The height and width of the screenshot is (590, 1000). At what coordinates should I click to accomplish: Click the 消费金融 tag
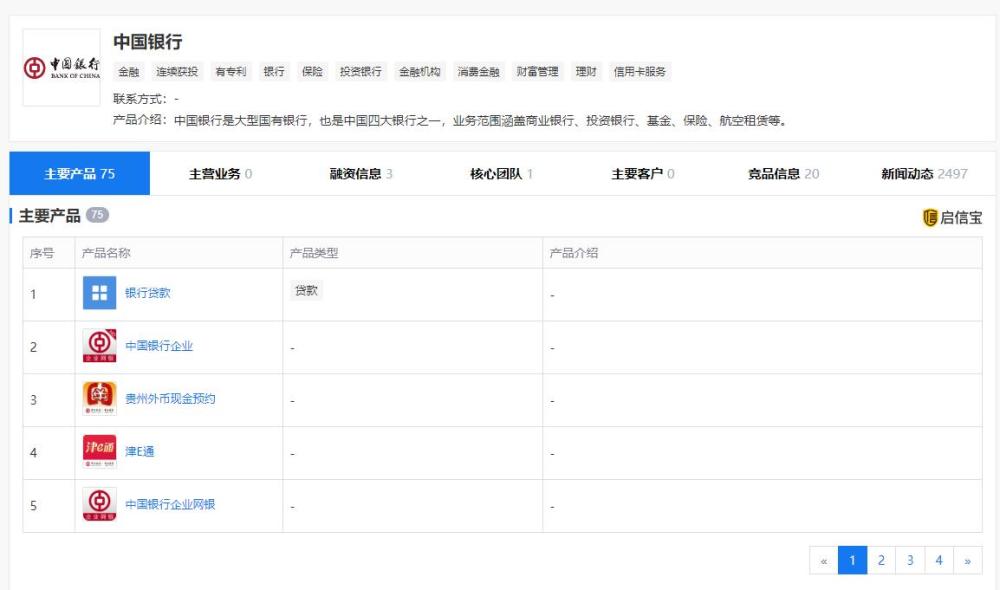478,71
